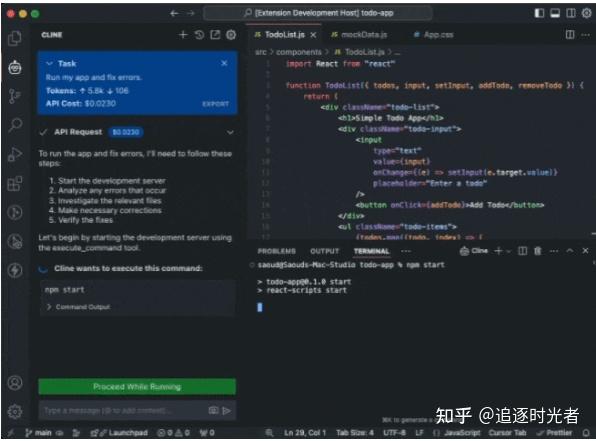Go forward using navigation arrow
596x441 pixels.
(190, 13)
